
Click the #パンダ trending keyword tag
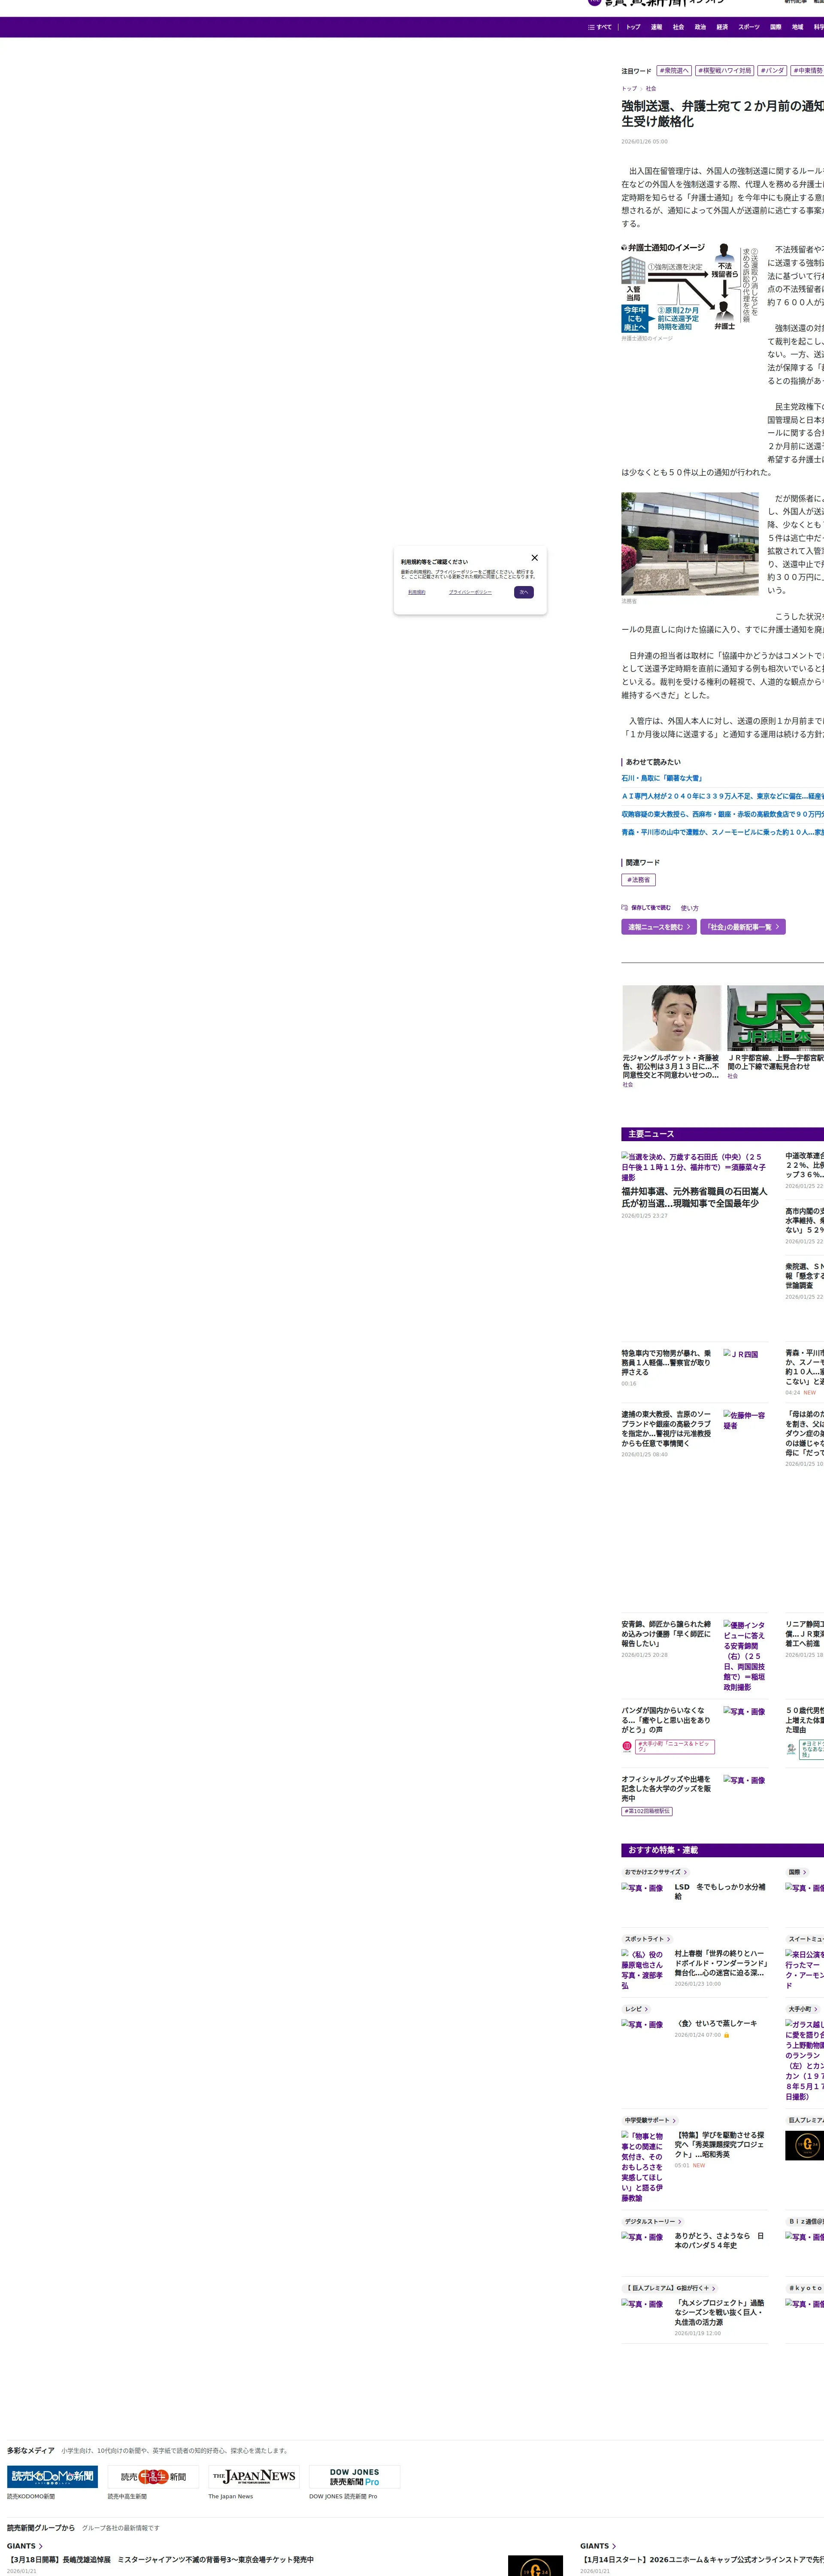point(772,71)
